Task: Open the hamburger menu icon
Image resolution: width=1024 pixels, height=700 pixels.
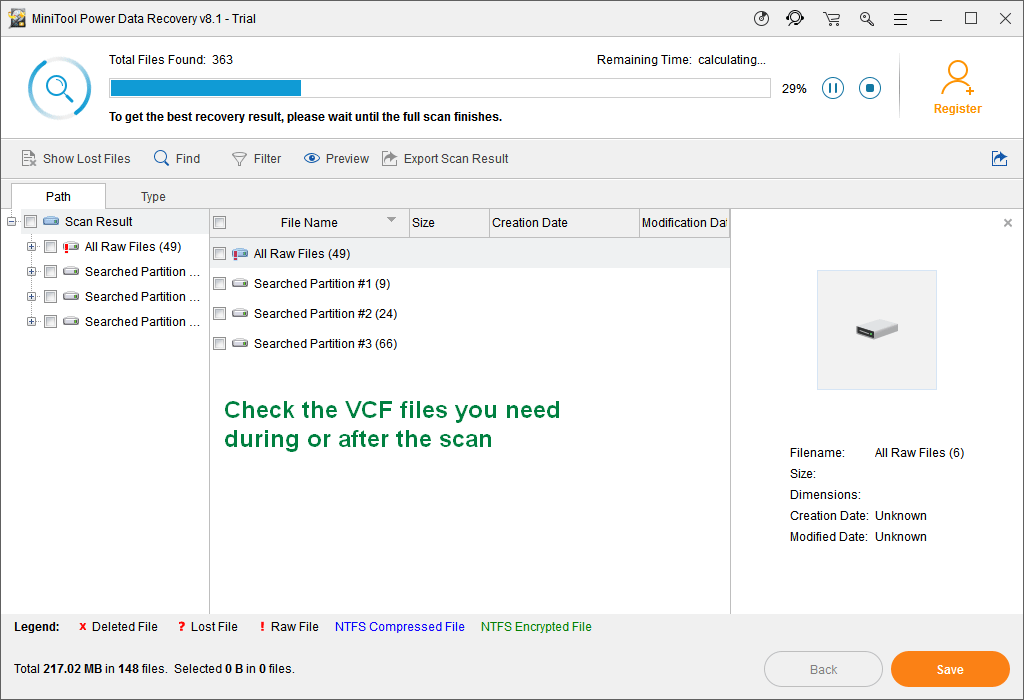Action: pos(901,20)
